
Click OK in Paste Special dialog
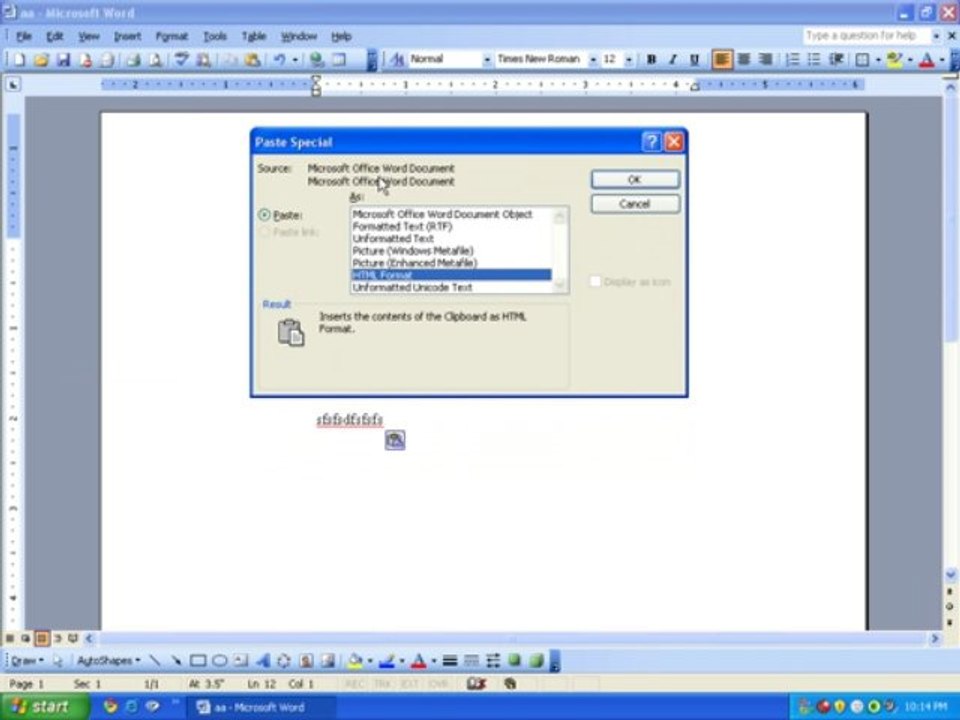(x=635, y=179)
